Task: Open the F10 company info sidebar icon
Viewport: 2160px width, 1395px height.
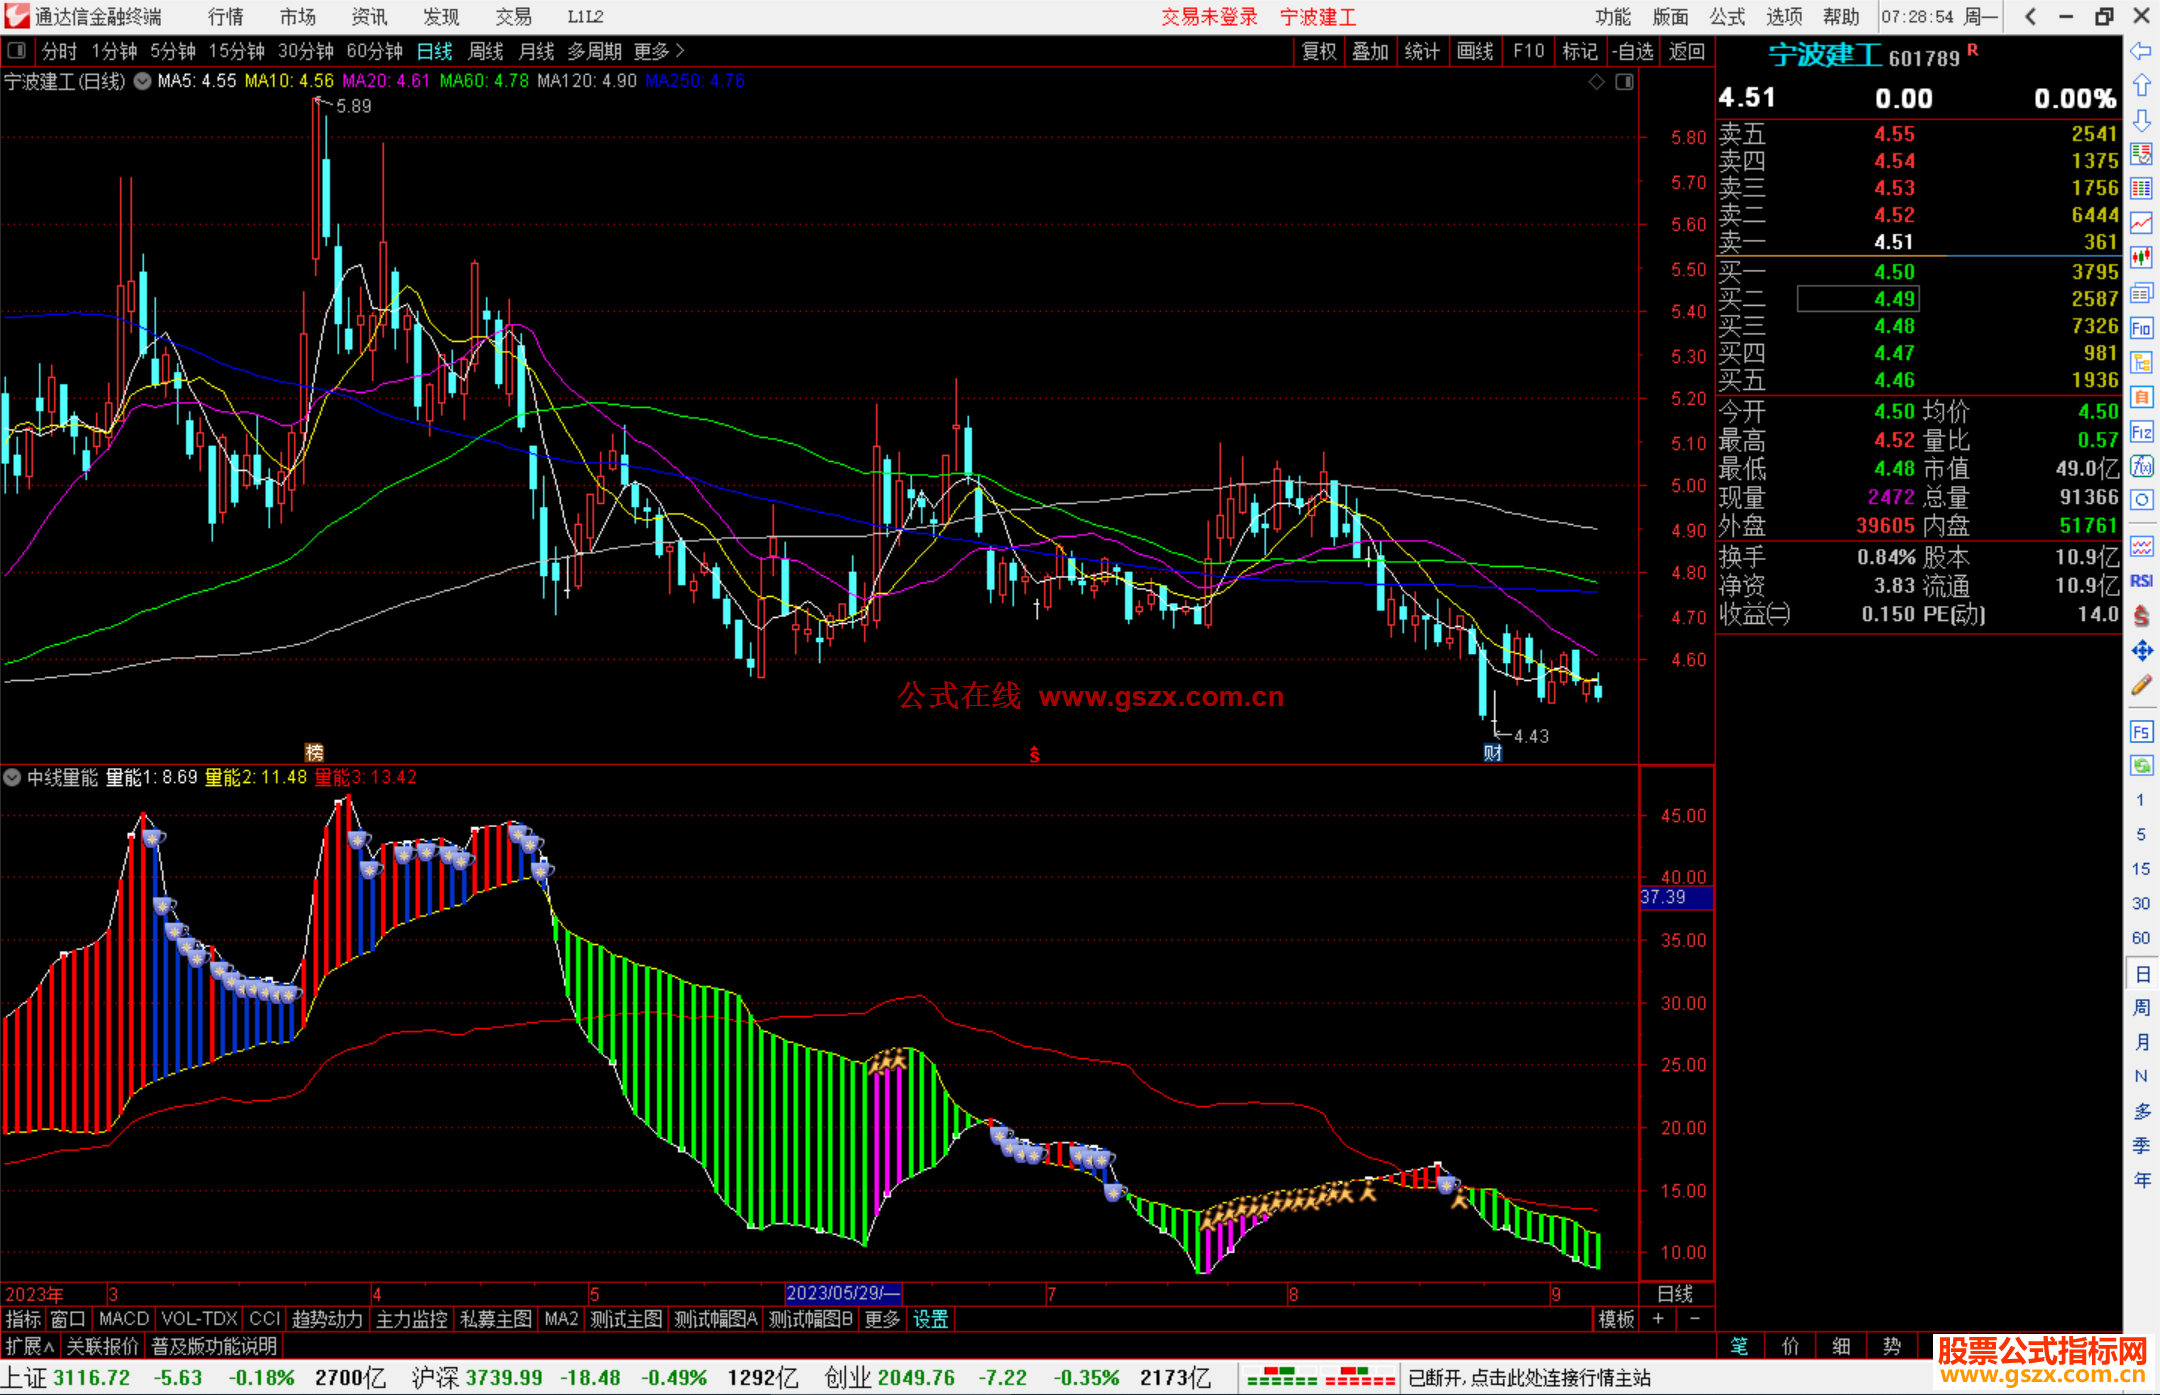Action: pyautogui.click(x=2141, y=328)
